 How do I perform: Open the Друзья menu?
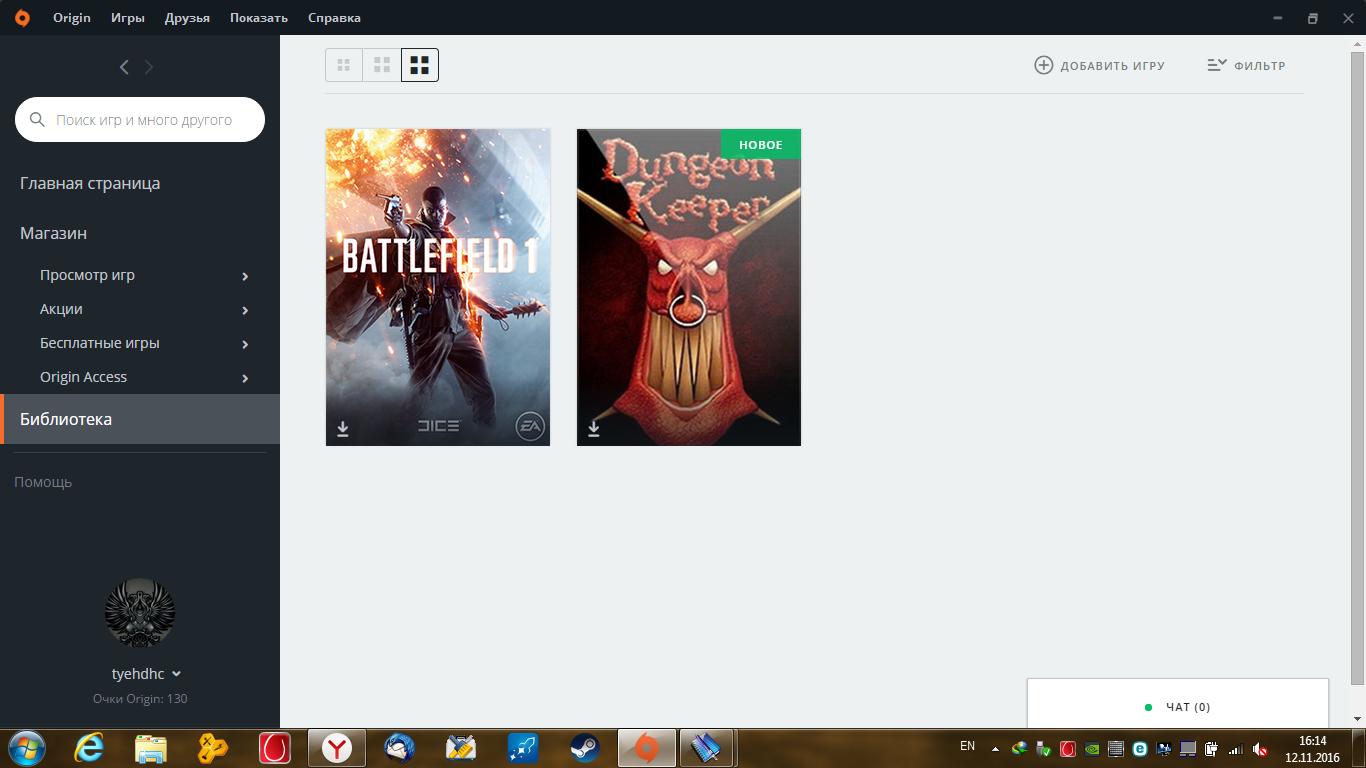pyautogui.click(x=187, y=18)
